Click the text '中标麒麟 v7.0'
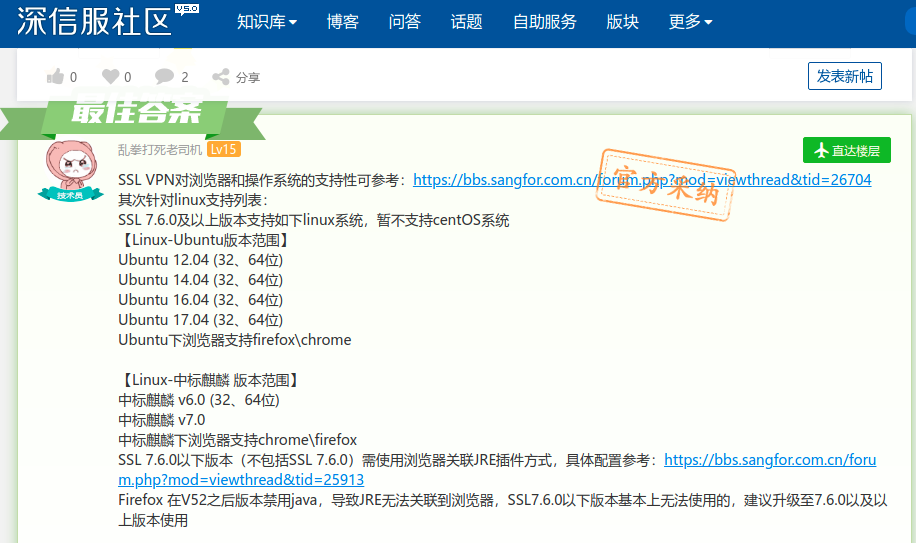The image size is (916, 543). tap(162, 420)
